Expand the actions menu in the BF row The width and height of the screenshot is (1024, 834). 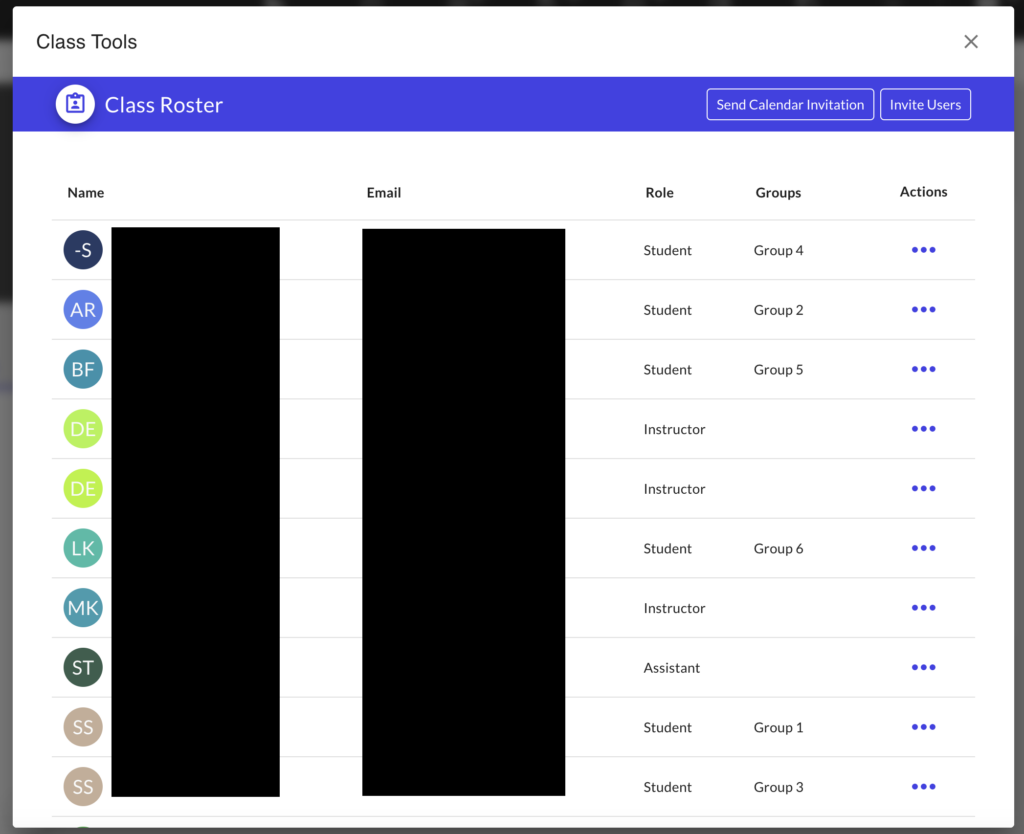tap(923, 369)
